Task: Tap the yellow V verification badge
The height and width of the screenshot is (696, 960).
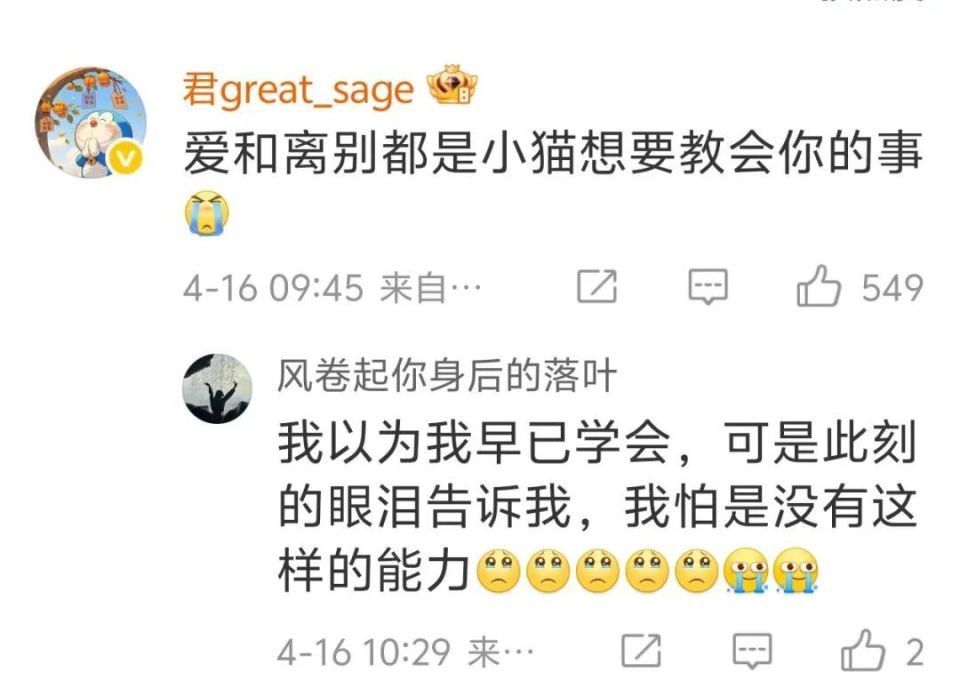Action: [126, 159]
